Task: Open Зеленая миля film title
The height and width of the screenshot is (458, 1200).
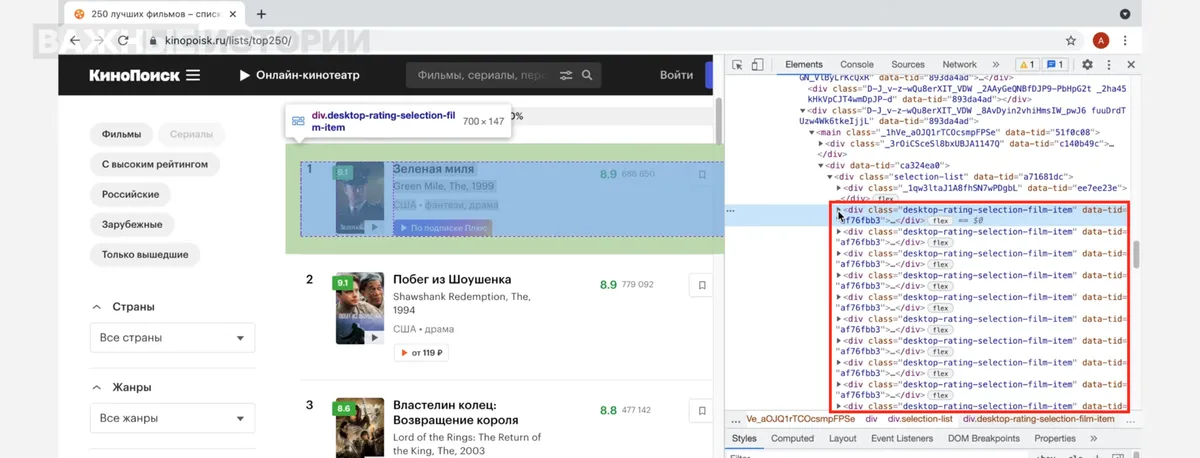Action: coord(434,169)
